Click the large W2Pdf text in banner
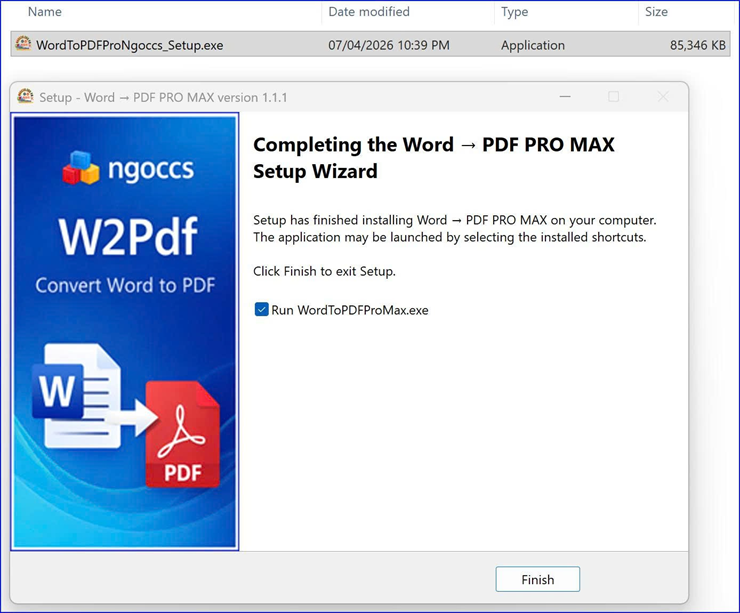Viewport: 740px width, 613px height. click(x=126, y=235)
